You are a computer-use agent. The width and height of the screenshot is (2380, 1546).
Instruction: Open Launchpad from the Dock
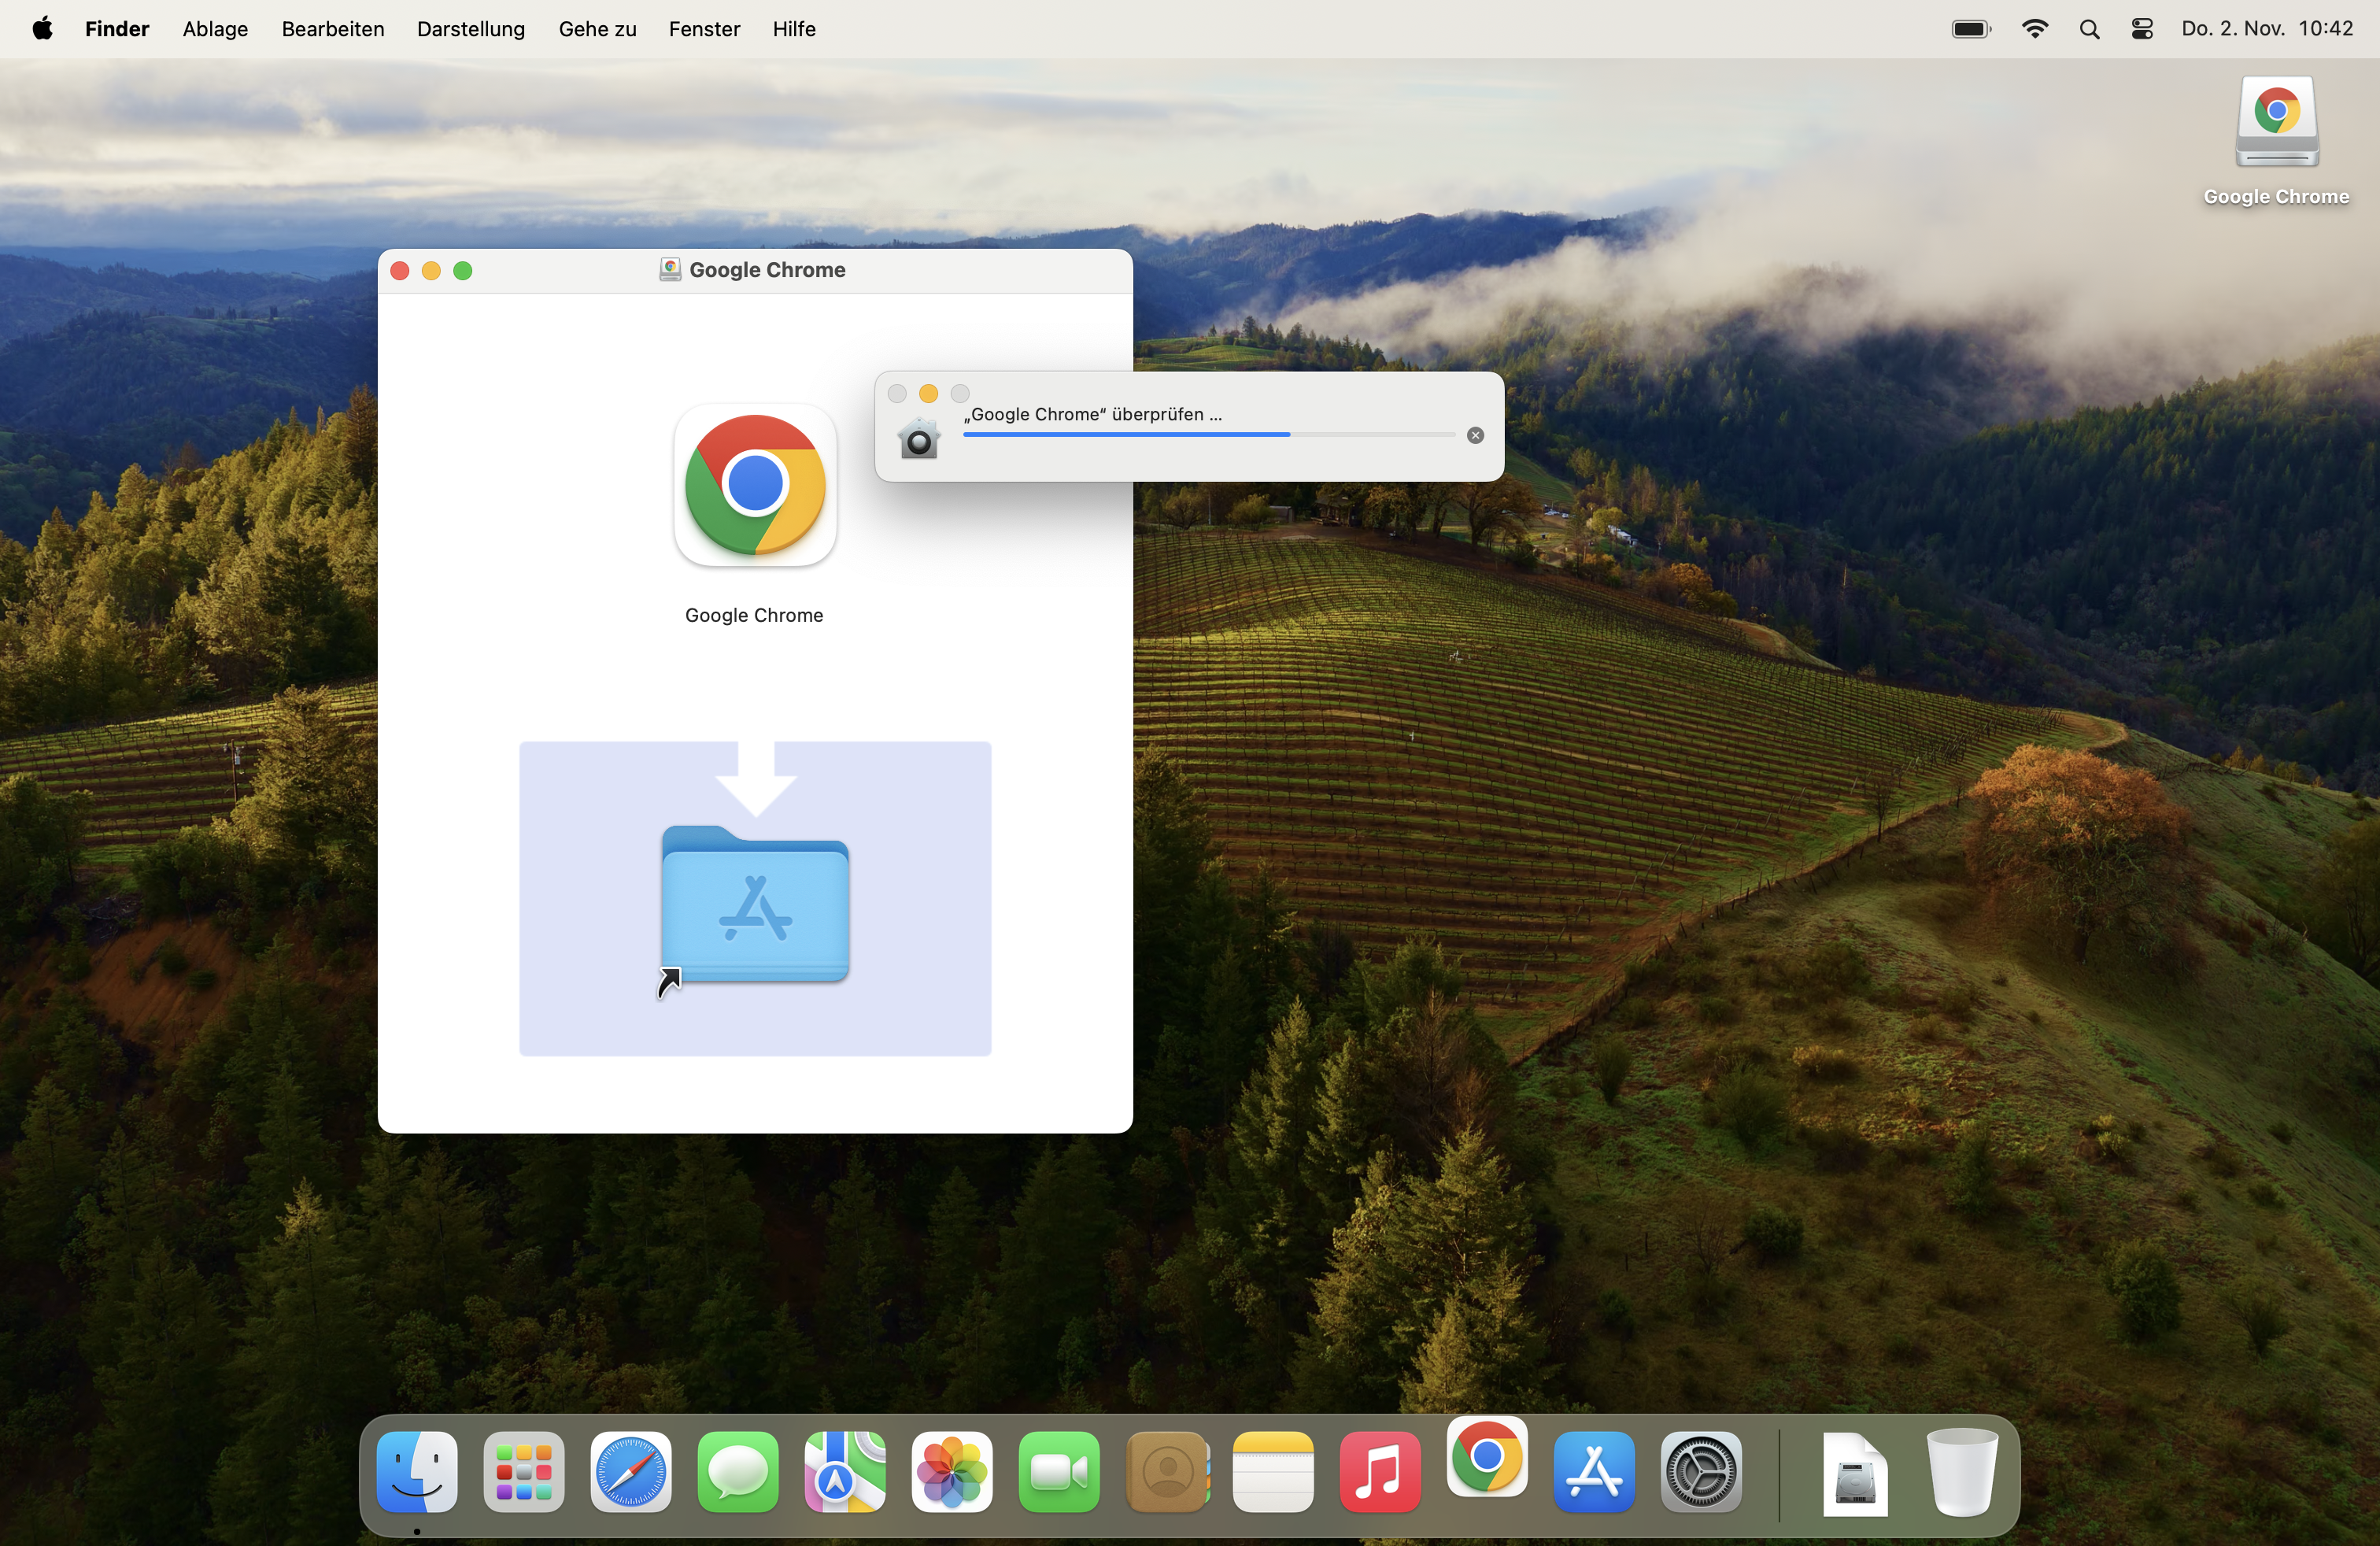point(524,1472)
